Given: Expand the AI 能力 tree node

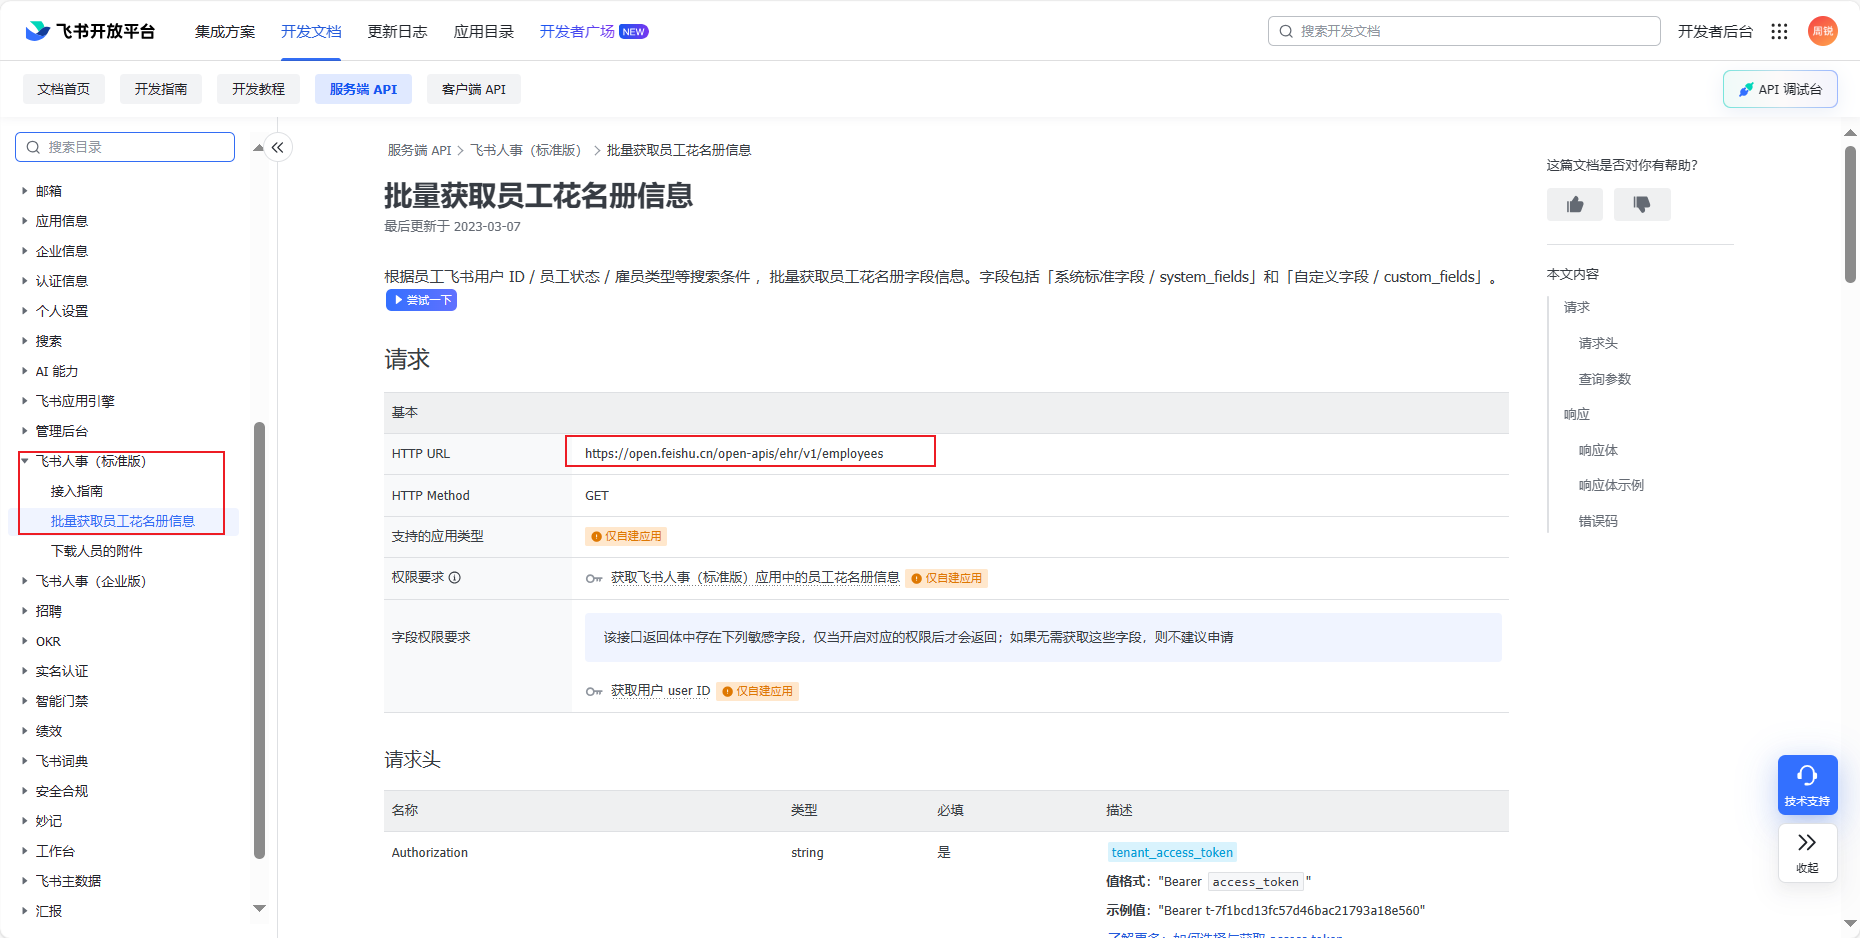Looking at the screenshot, I should click(25, 370).
